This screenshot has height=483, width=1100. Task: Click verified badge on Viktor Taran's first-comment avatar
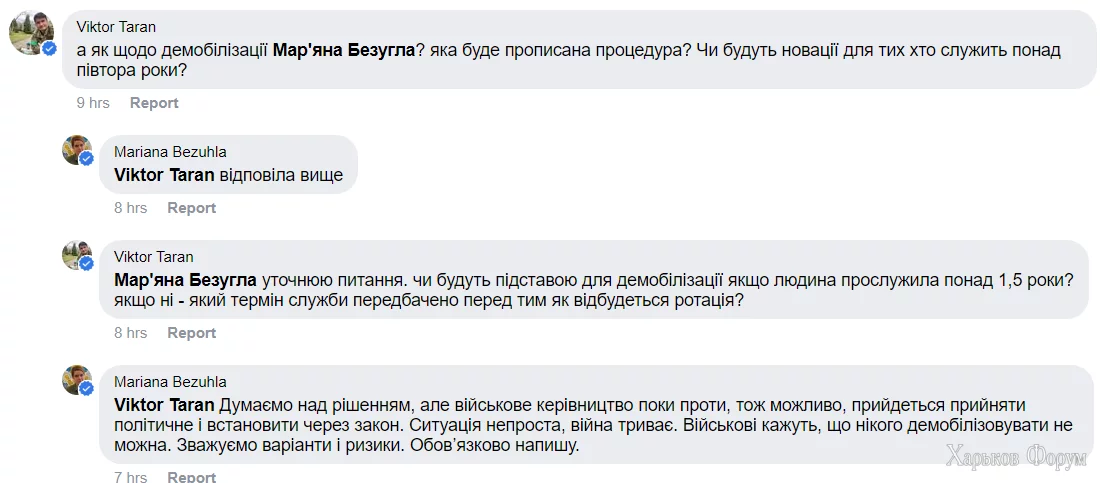(x=49, y=49)
